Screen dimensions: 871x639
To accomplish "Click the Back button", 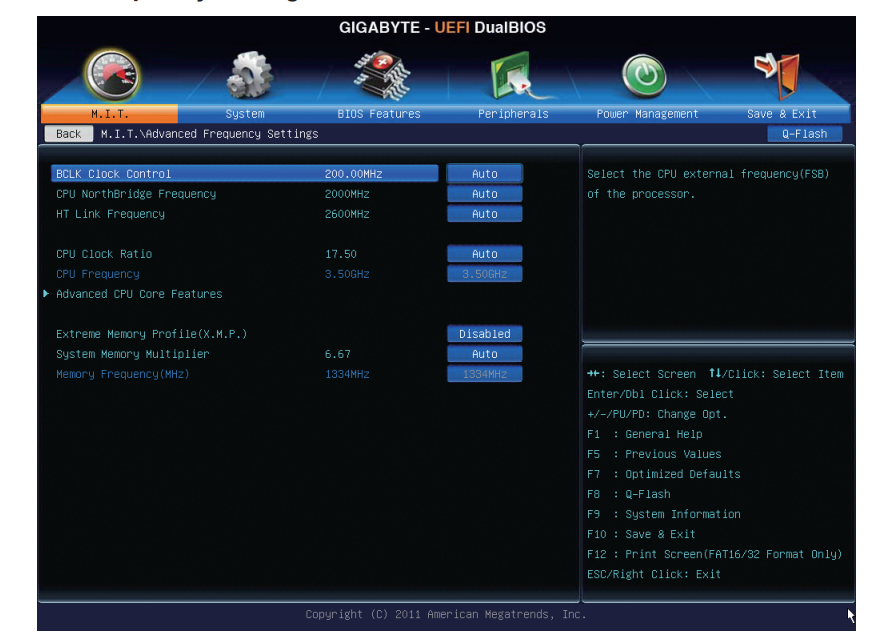I will (68, 134).
